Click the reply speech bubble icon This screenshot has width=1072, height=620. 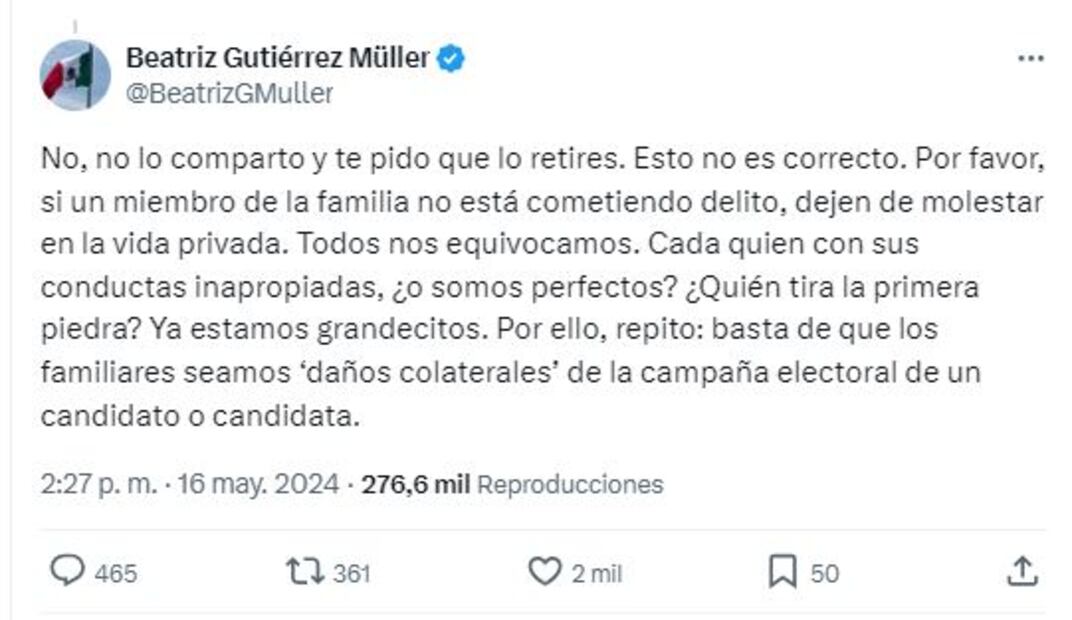(x=67, y=572)
